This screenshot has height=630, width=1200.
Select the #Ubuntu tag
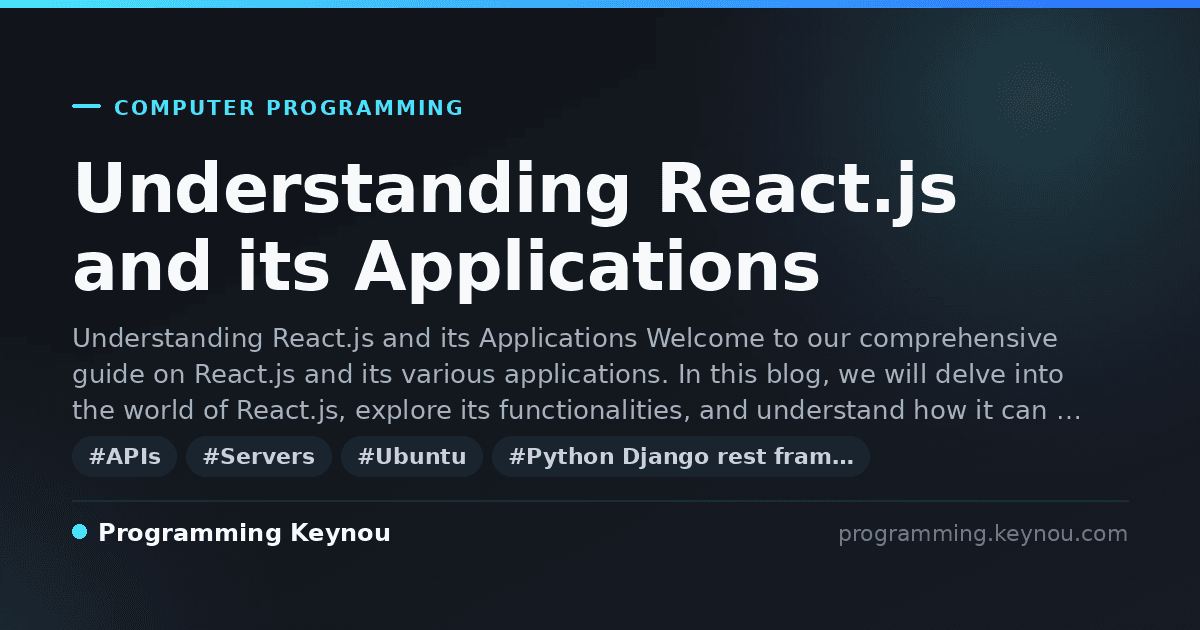click(412, 457)
